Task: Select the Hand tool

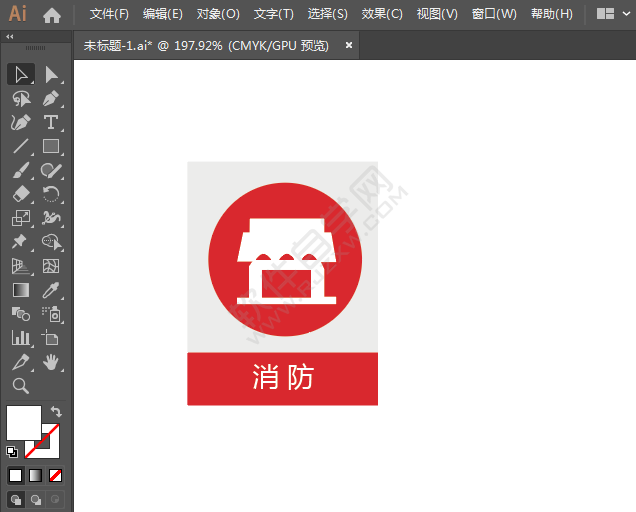Action: (x=51, y=362)
